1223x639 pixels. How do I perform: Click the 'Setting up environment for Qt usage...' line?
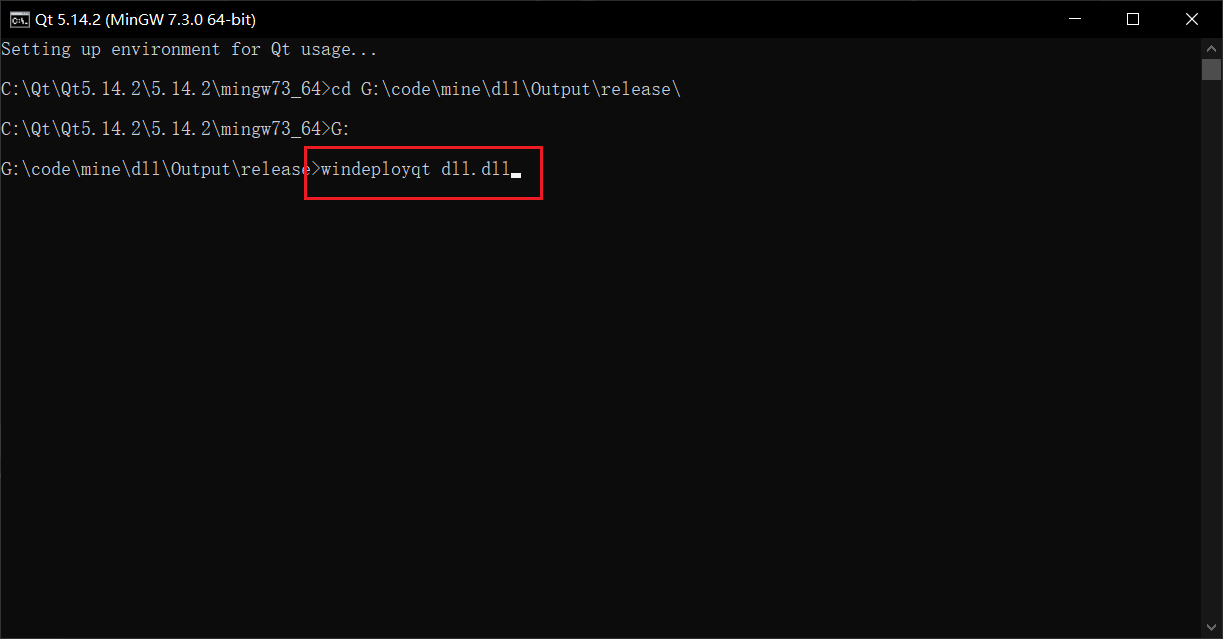[189, 49]
